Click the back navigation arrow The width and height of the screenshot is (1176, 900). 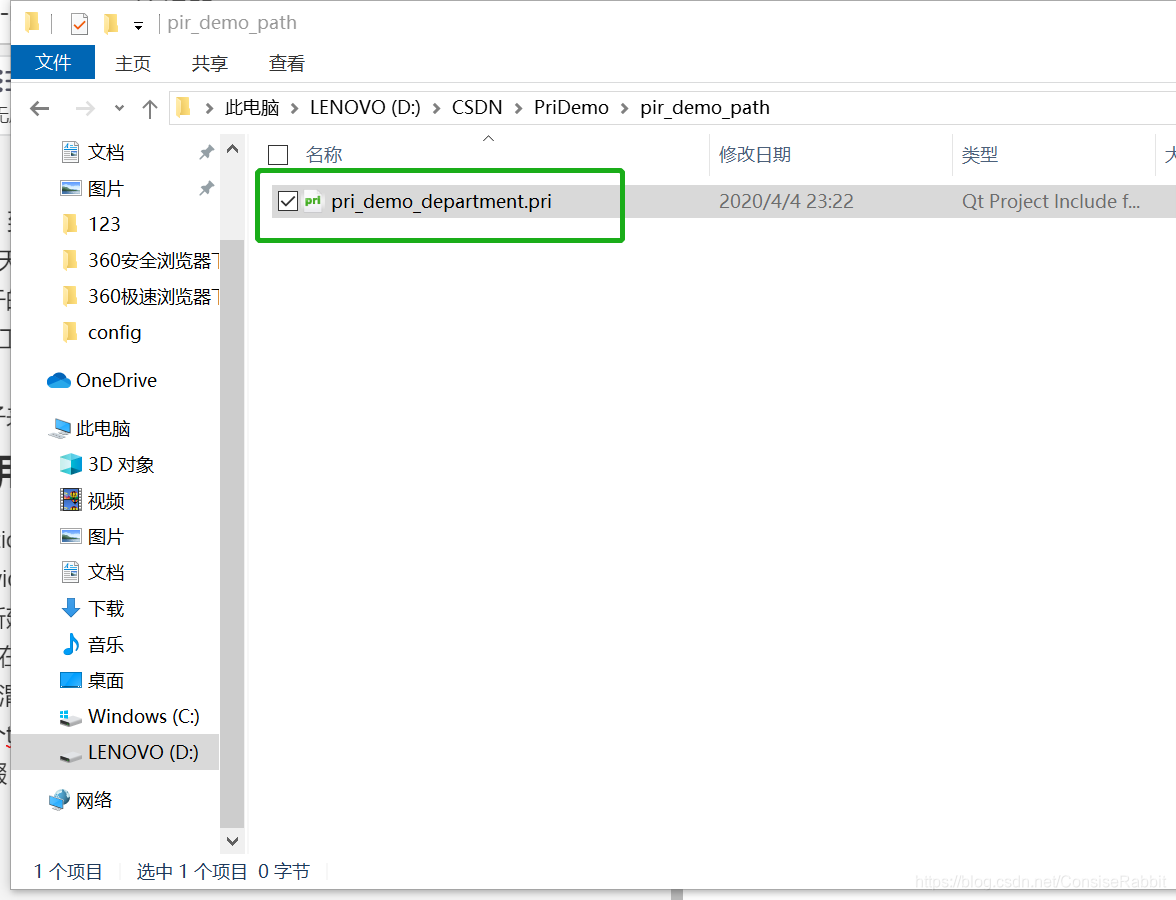tap(40, 109)
